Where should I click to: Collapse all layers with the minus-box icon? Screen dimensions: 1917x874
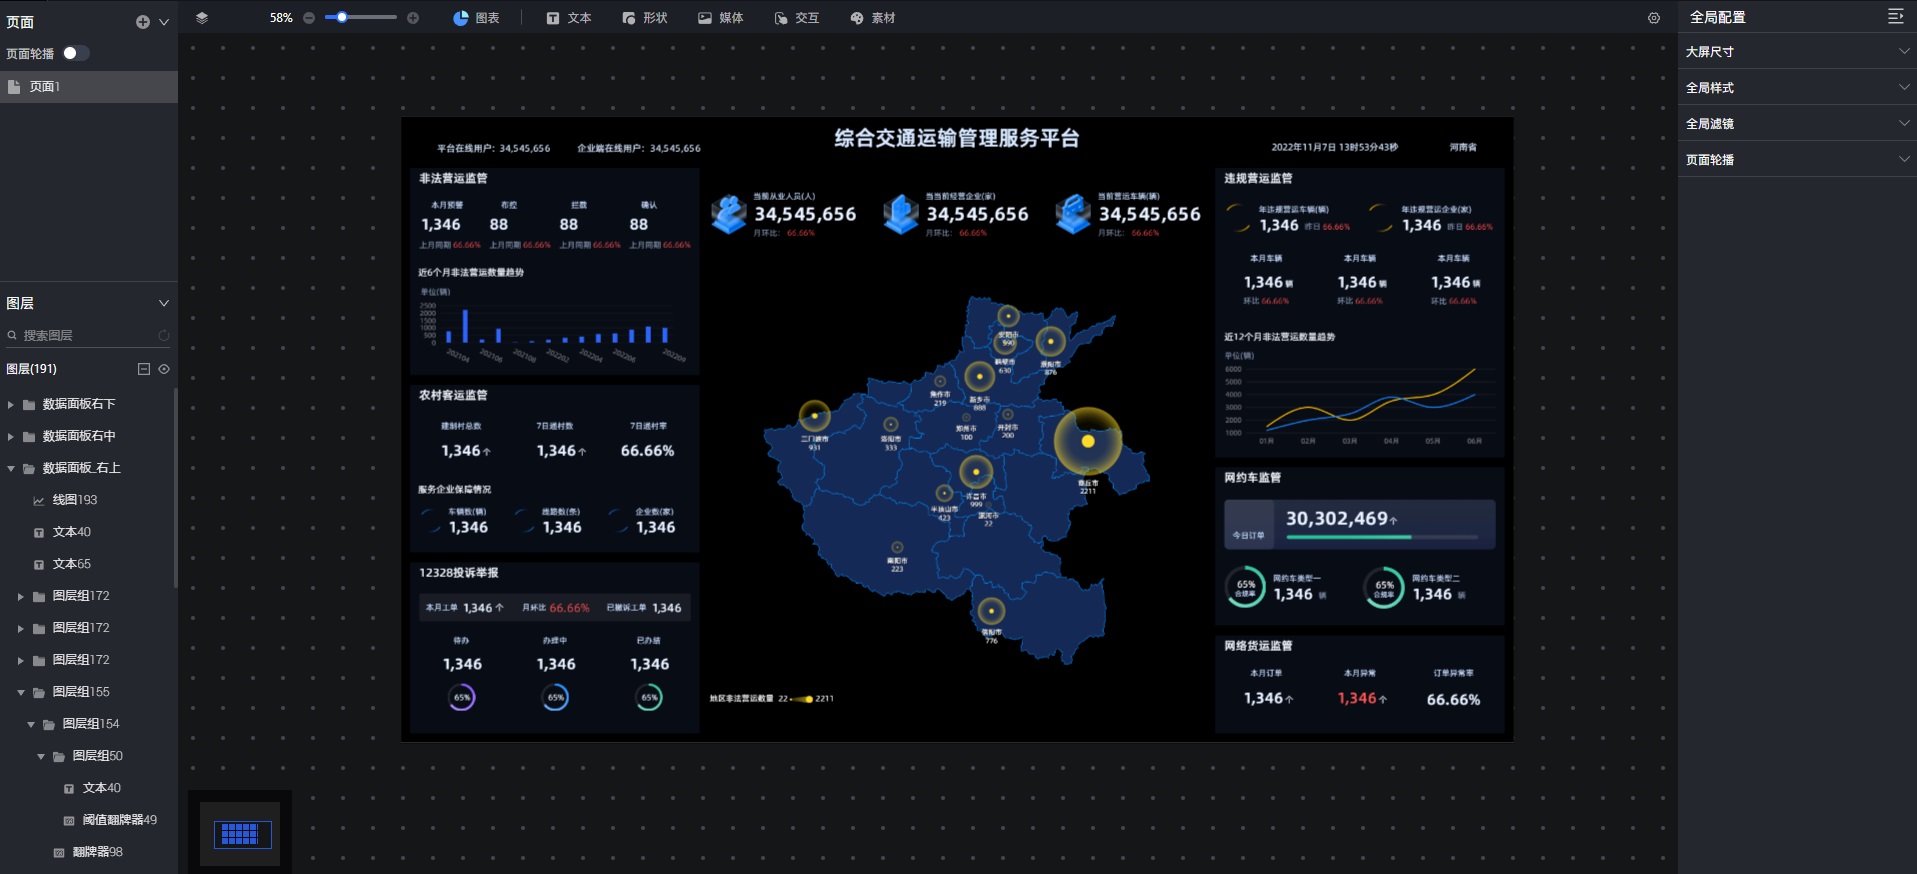click(x=144, y=369)
